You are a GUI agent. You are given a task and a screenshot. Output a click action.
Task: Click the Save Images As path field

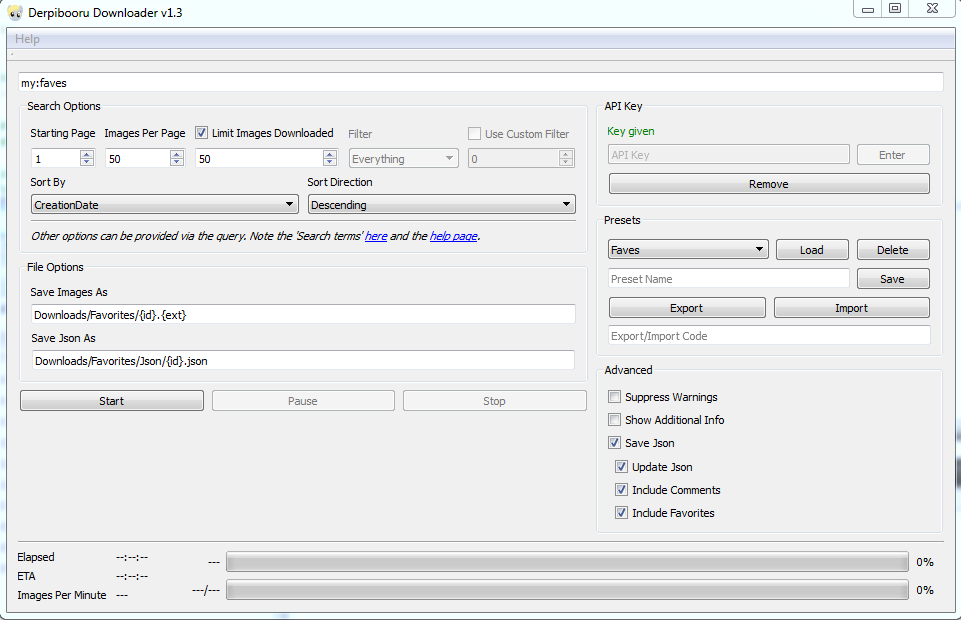tap(303, 314)
